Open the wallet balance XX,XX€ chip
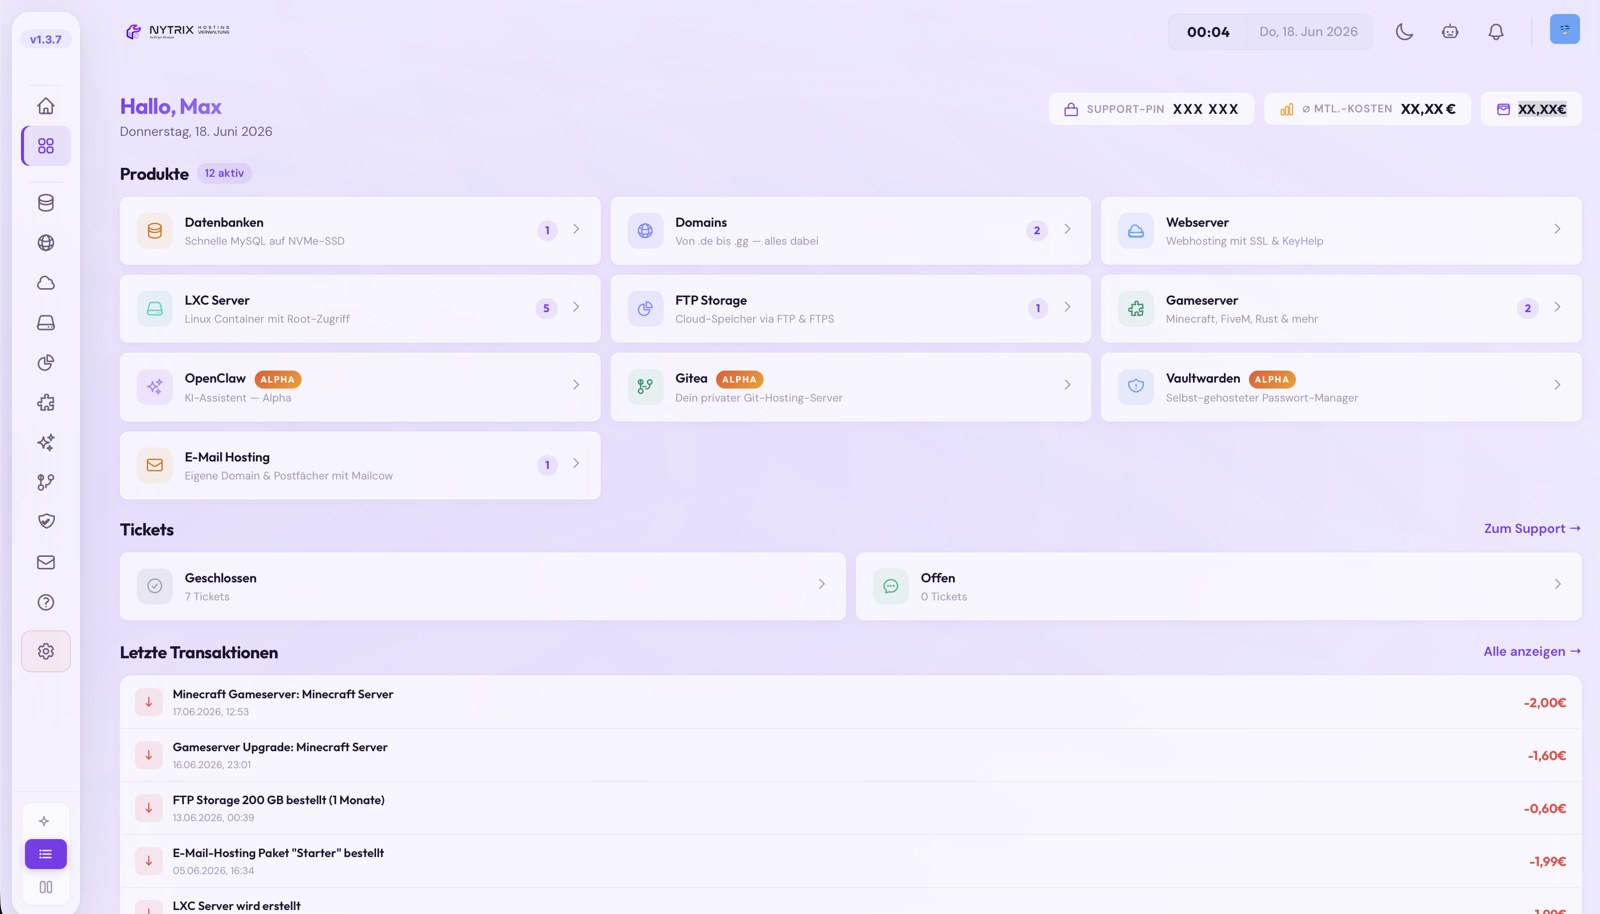Viewport: 1600px width, 914px height. pos(1532,109)
